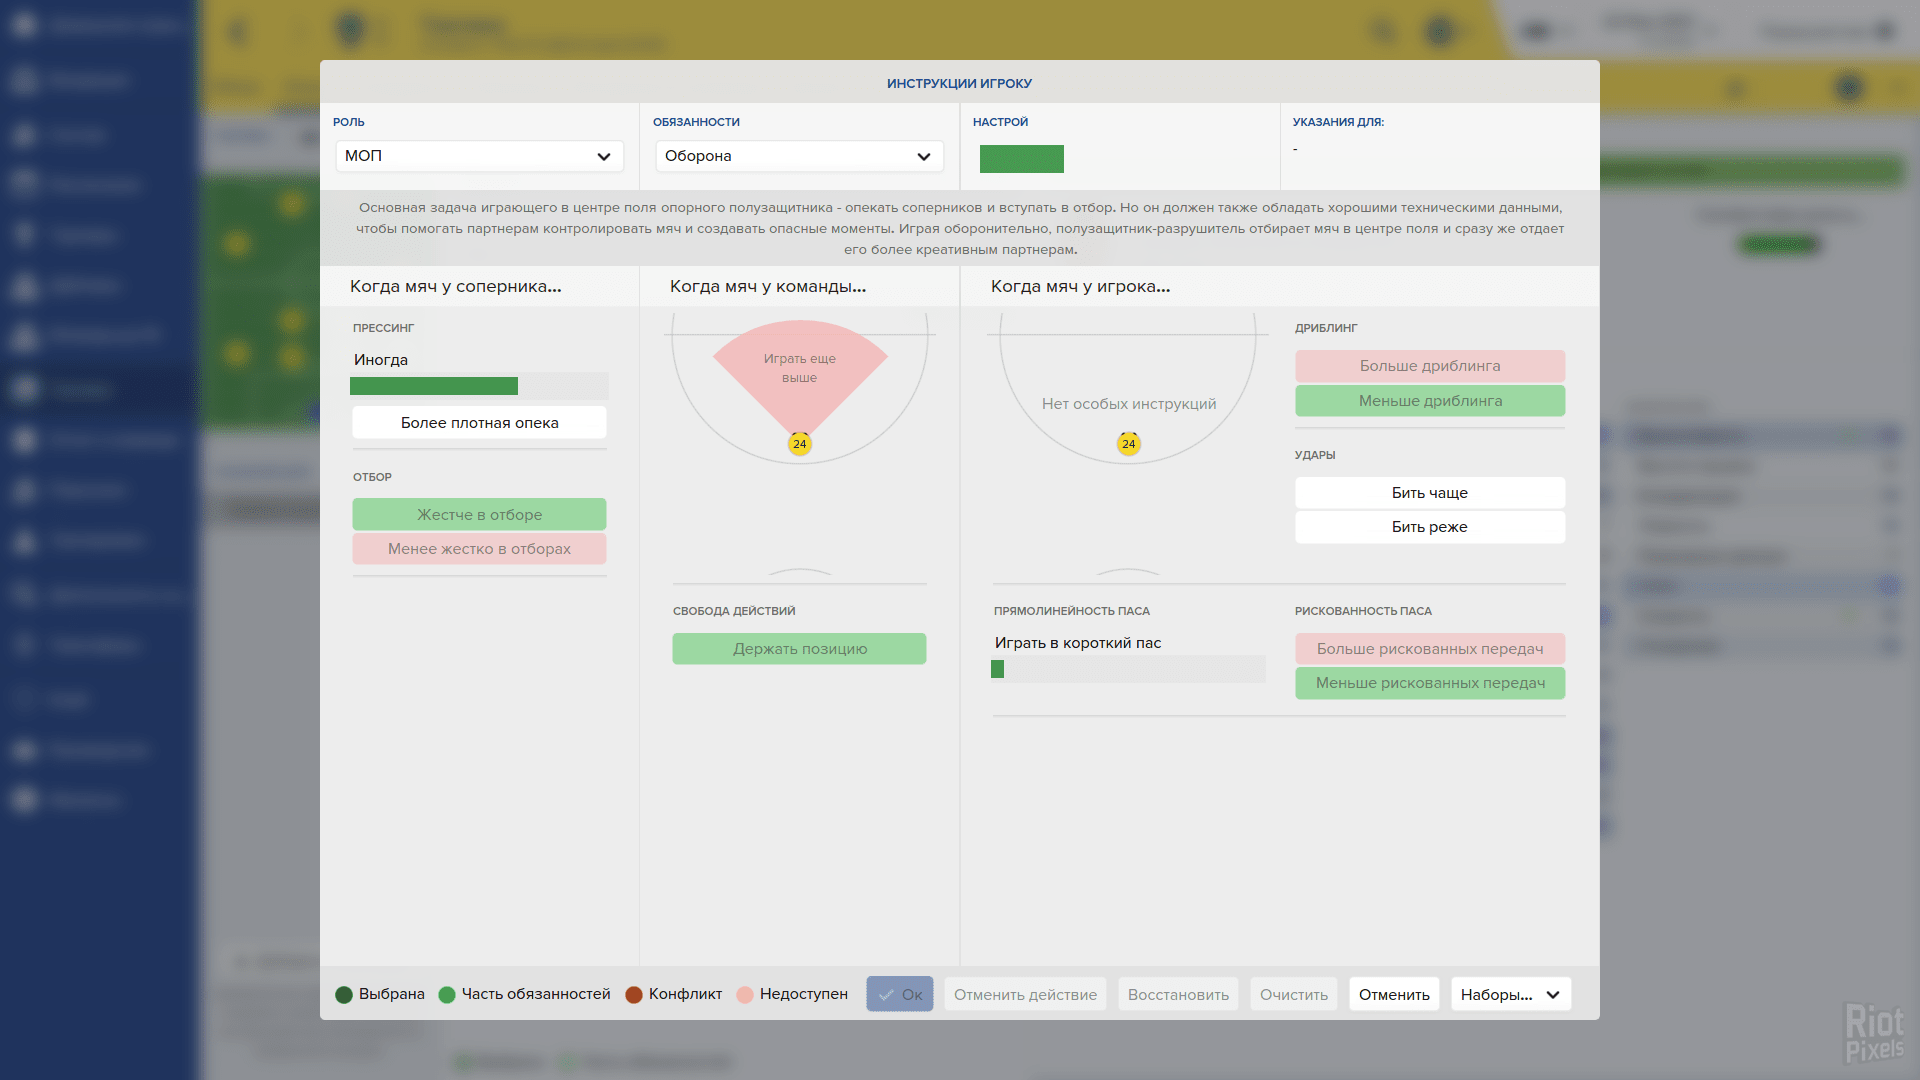Enable the Бить чаще shooting instruction

(x=1429, y=492)
